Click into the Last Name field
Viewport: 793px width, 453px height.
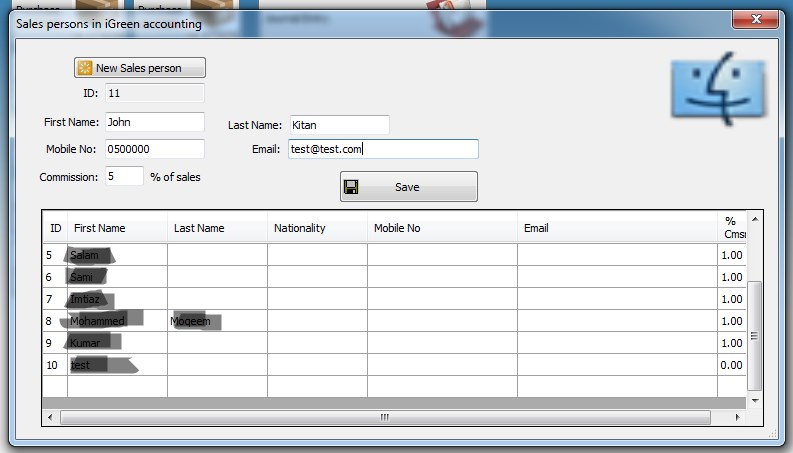click(340, 125)
